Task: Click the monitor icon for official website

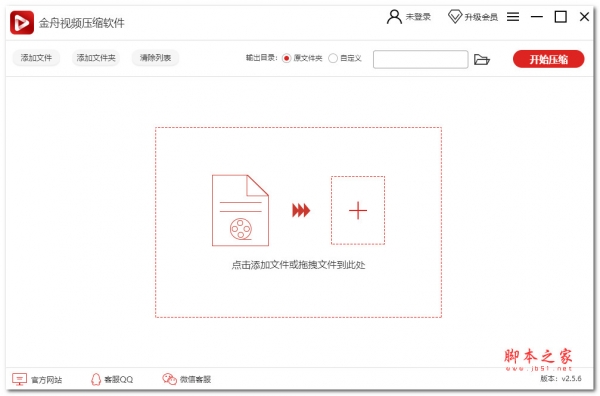Action: pos(19,379)
